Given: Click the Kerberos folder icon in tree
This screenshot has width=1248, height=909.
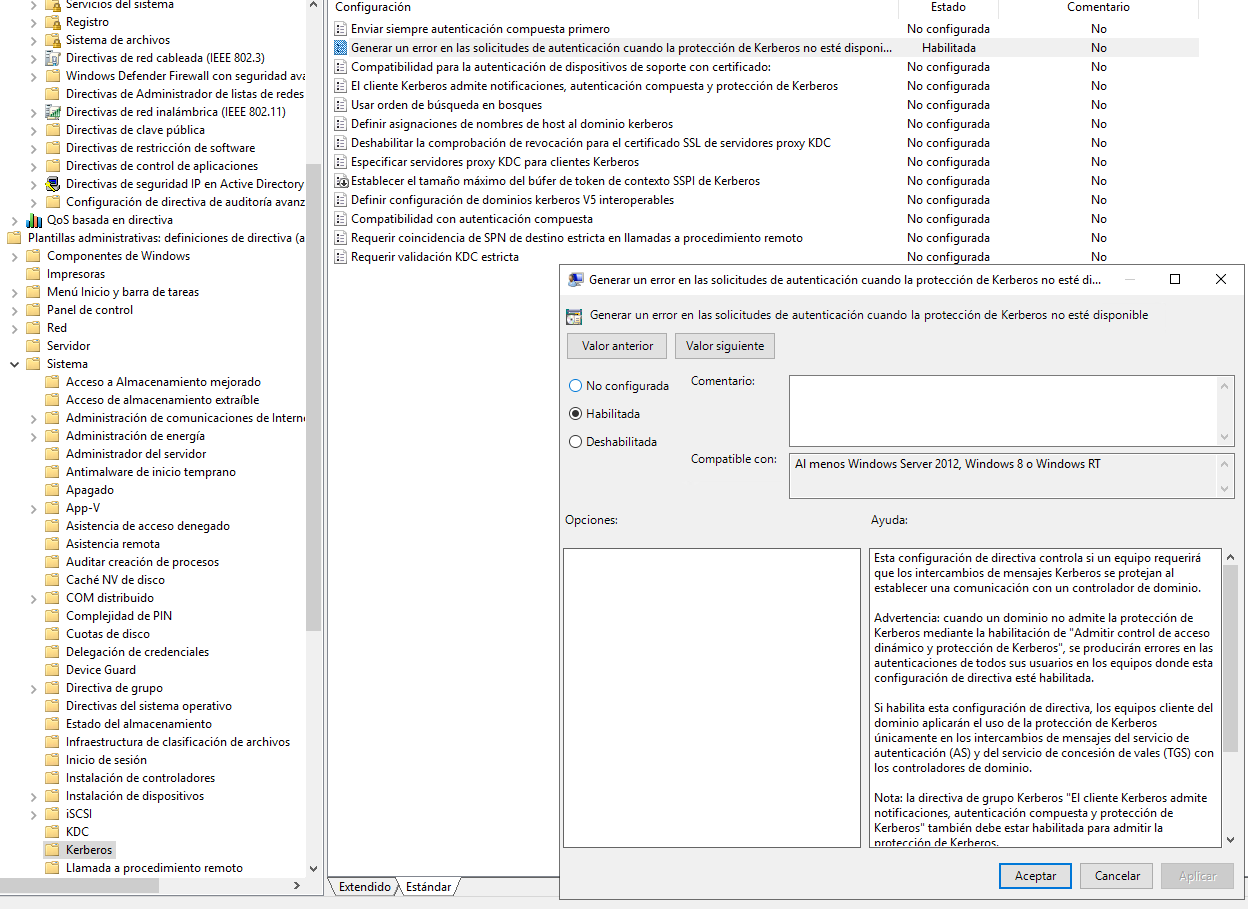Looking at the screenshot, I should tap(53, 850).
